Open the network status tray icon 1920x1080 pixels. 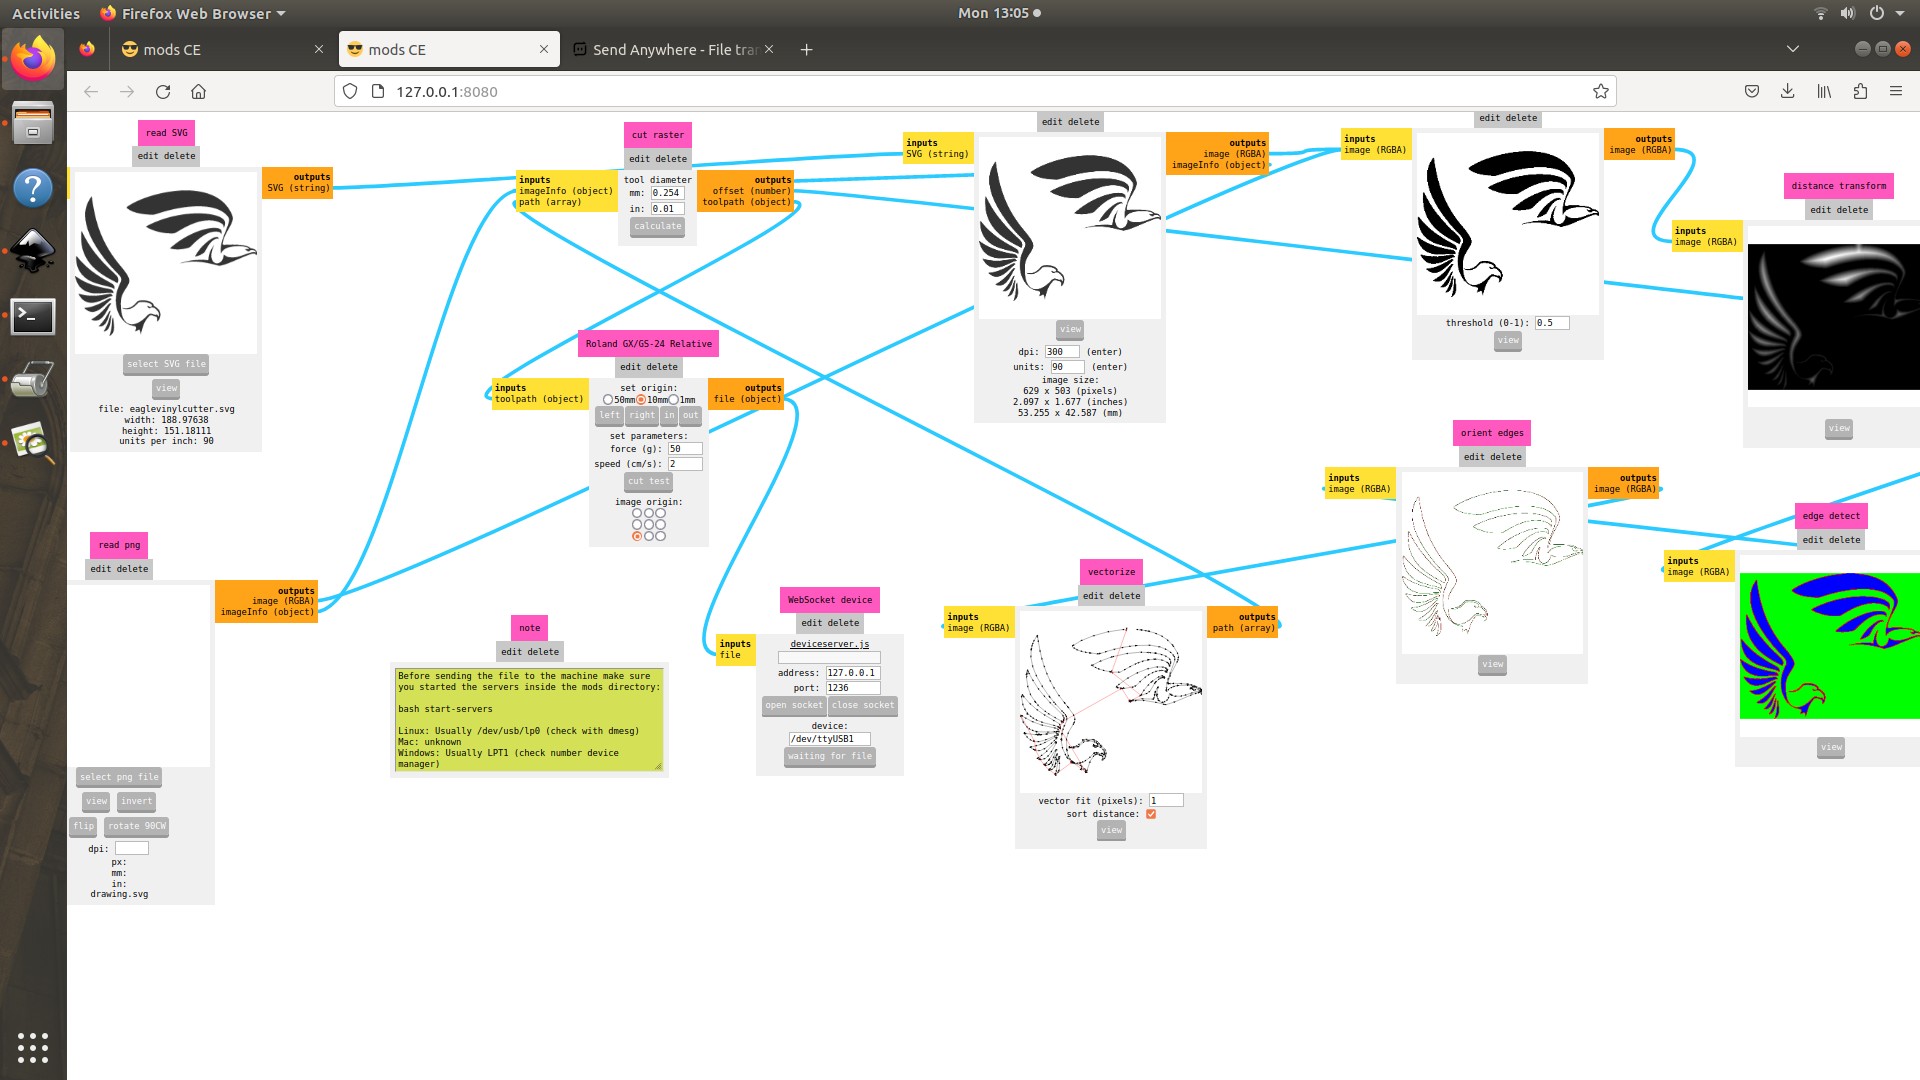1820,13
